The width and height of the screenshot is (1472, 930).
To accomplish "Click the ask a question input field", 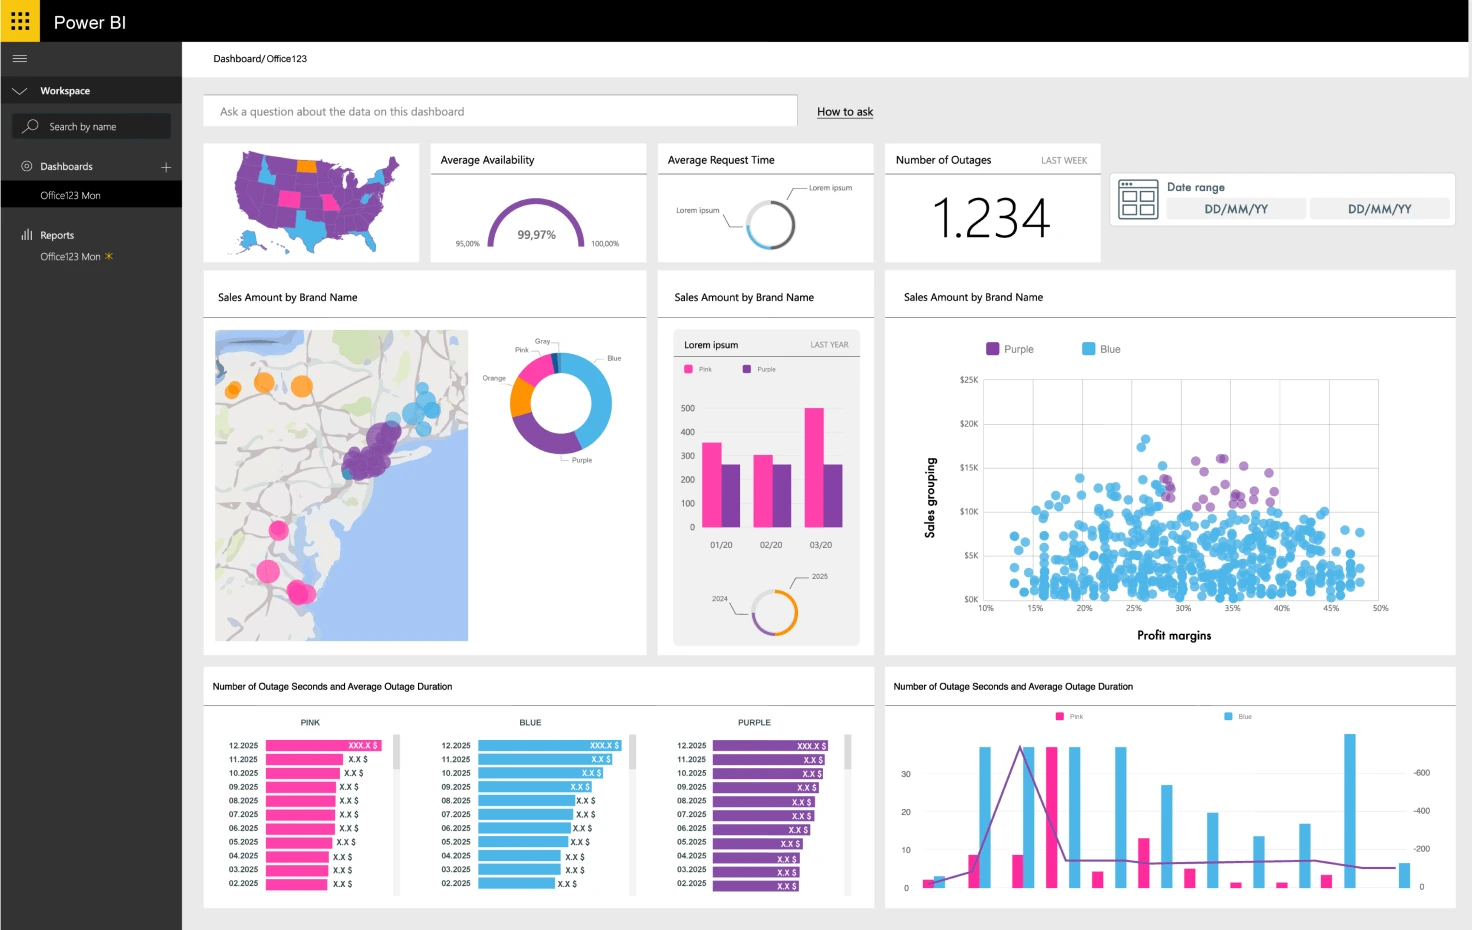I will pos(500,111).
